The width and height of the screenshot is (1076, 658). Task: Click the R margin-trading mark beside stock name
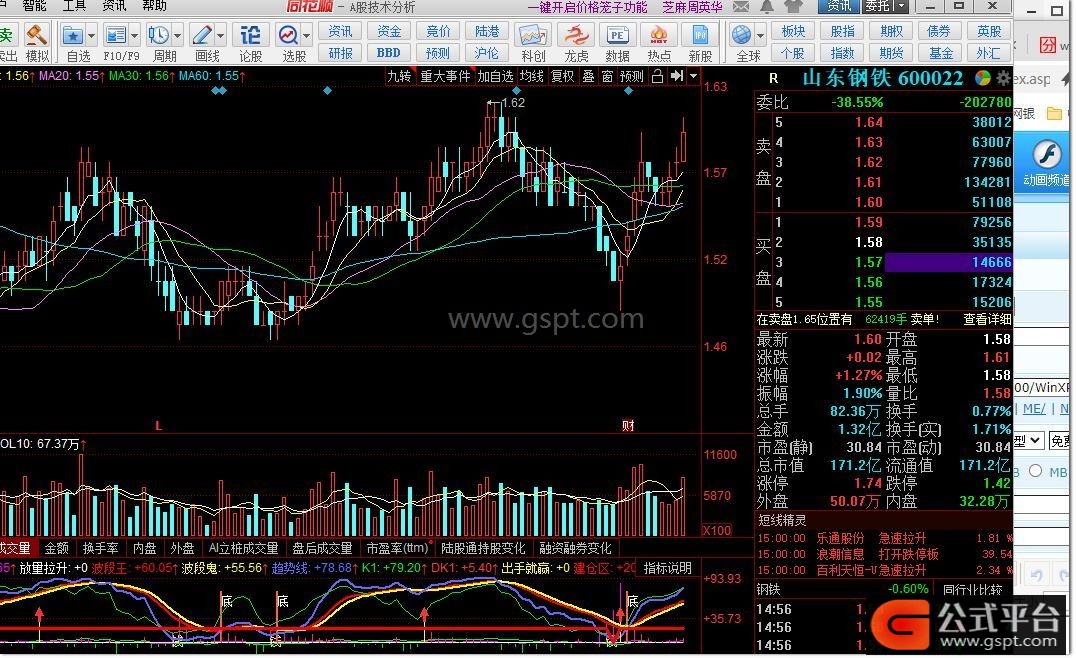click(x=773, y=79)
